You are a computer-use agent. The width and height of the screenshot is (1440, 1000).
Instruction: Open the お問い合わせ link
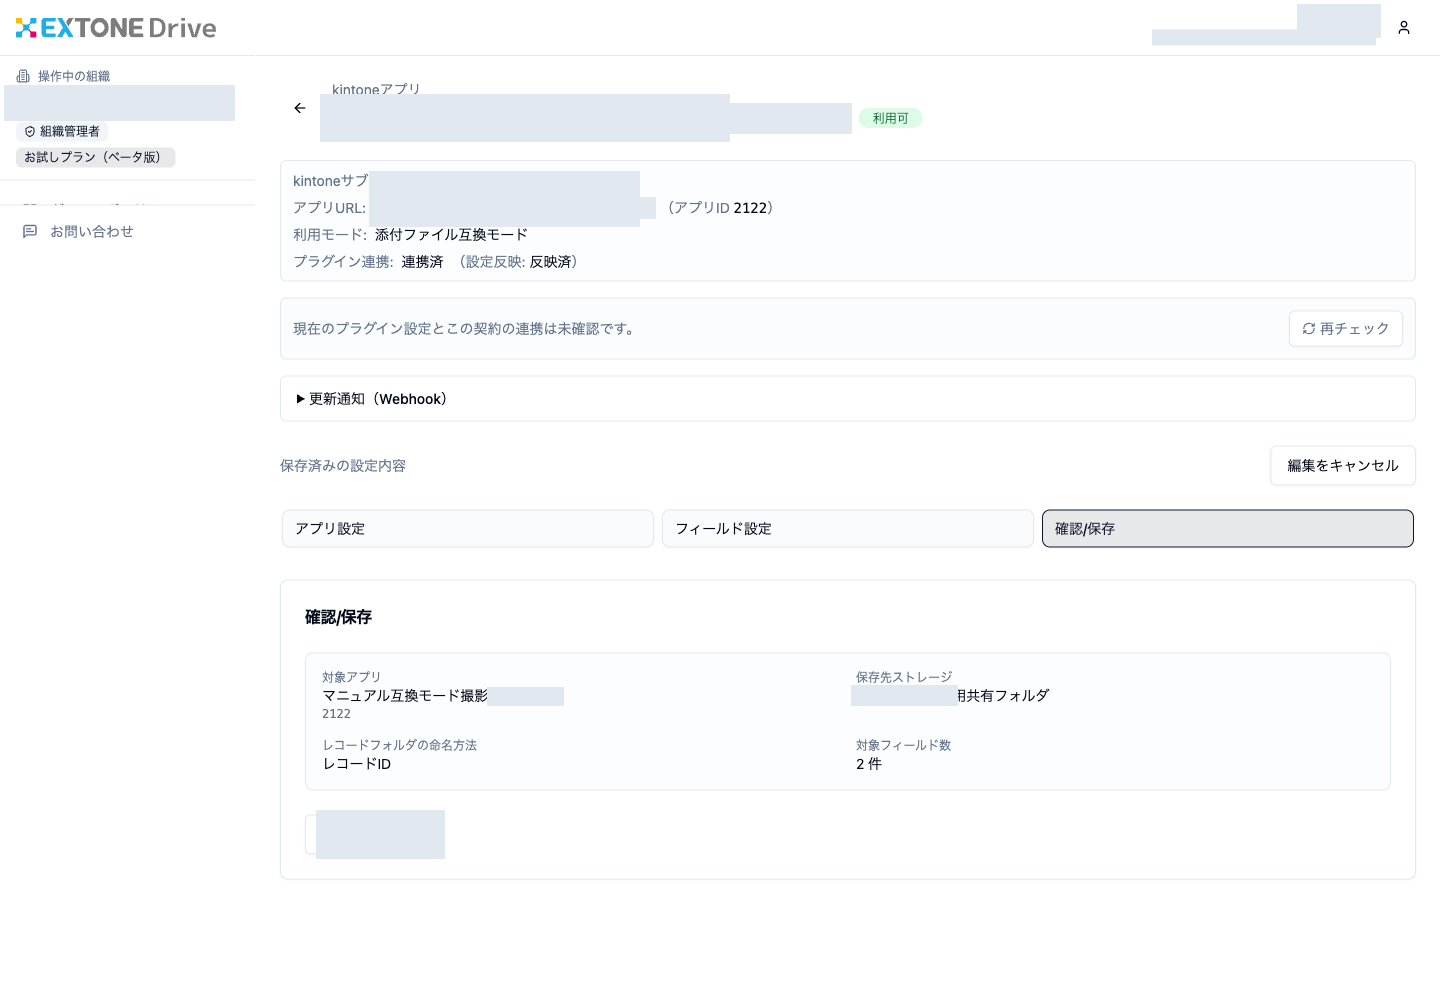(x=92, y=231)
